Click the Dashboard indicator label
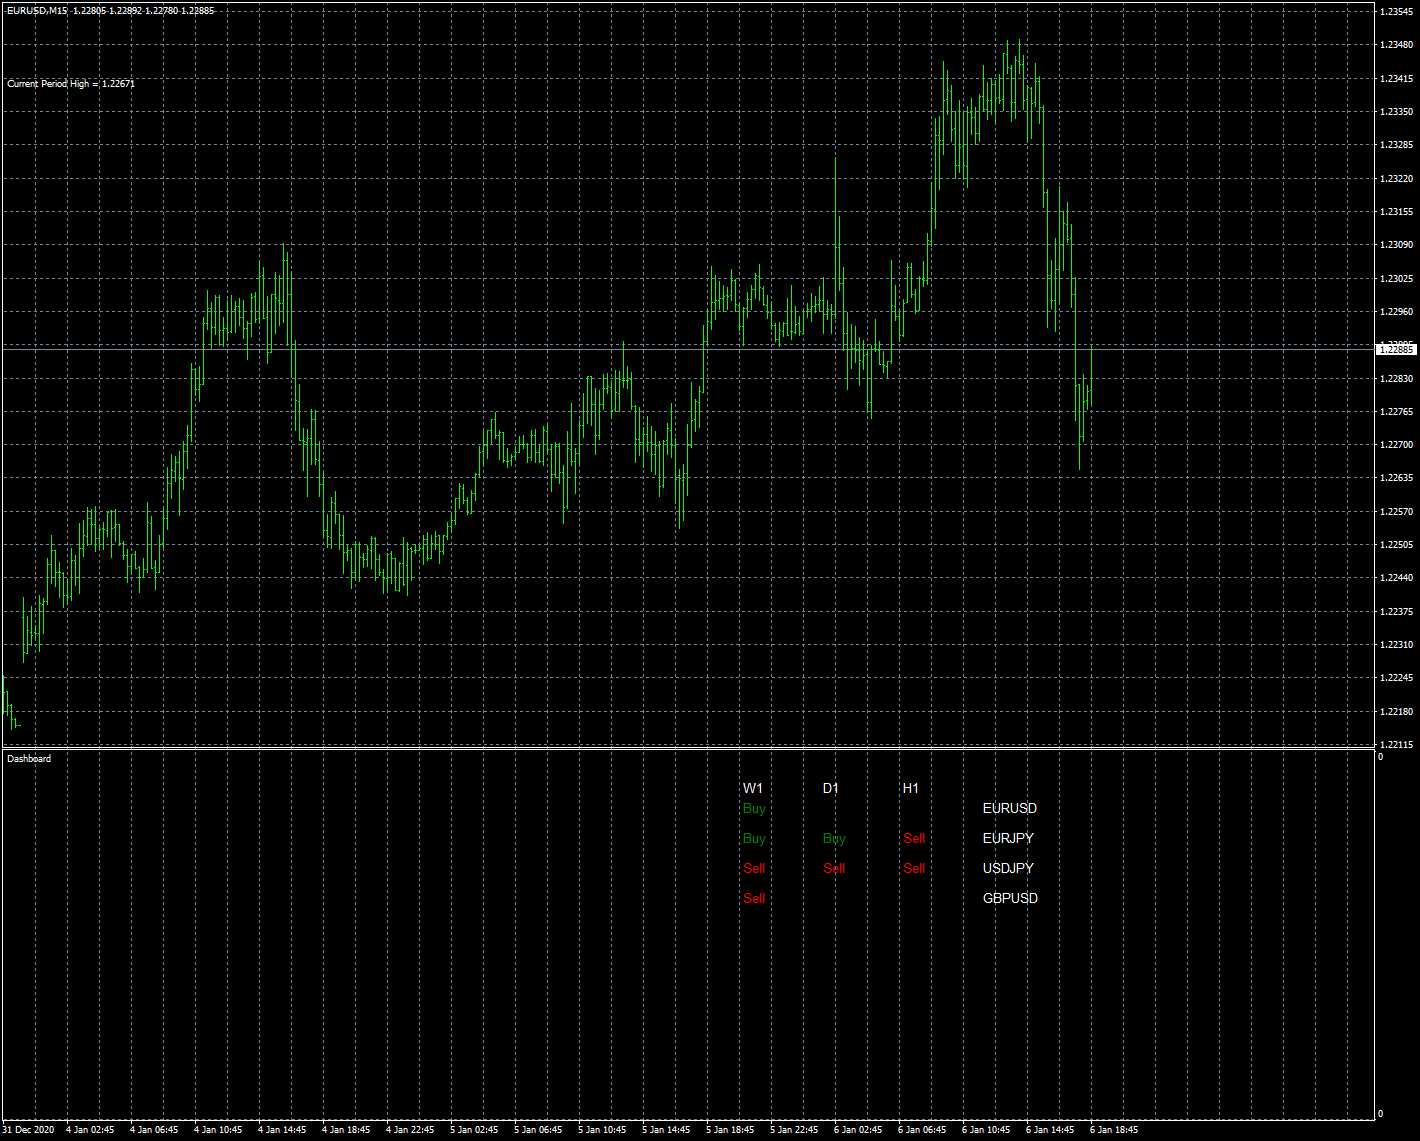 (29, 759)
